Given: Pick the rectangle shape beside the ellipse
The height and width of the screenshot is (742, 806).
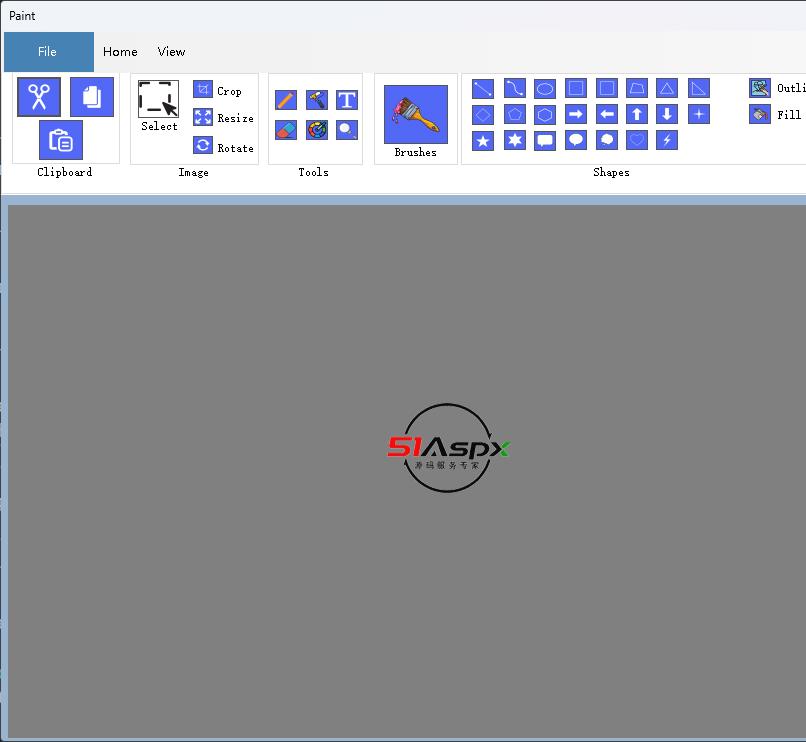Looking at the screenshot, I should pos(576,88).
